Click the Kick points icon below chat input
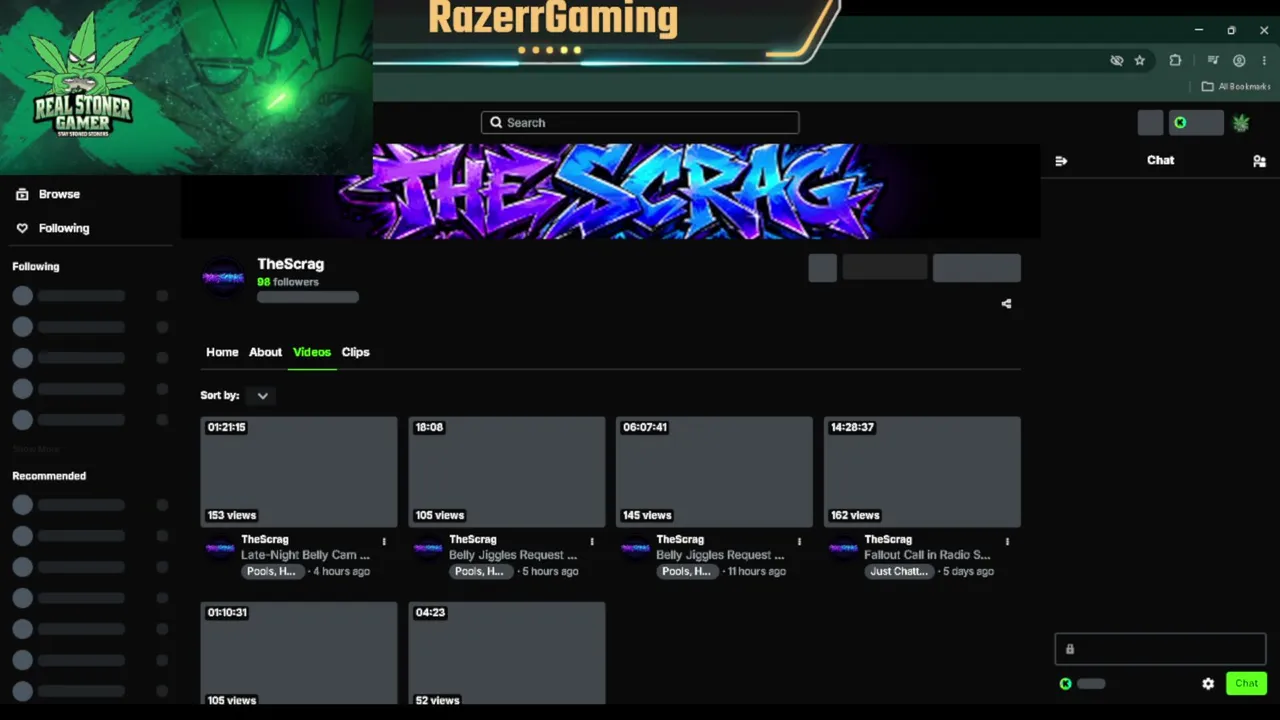Image resolution: width=1280 pixels, height=720 pixels. coord(1066,684)
